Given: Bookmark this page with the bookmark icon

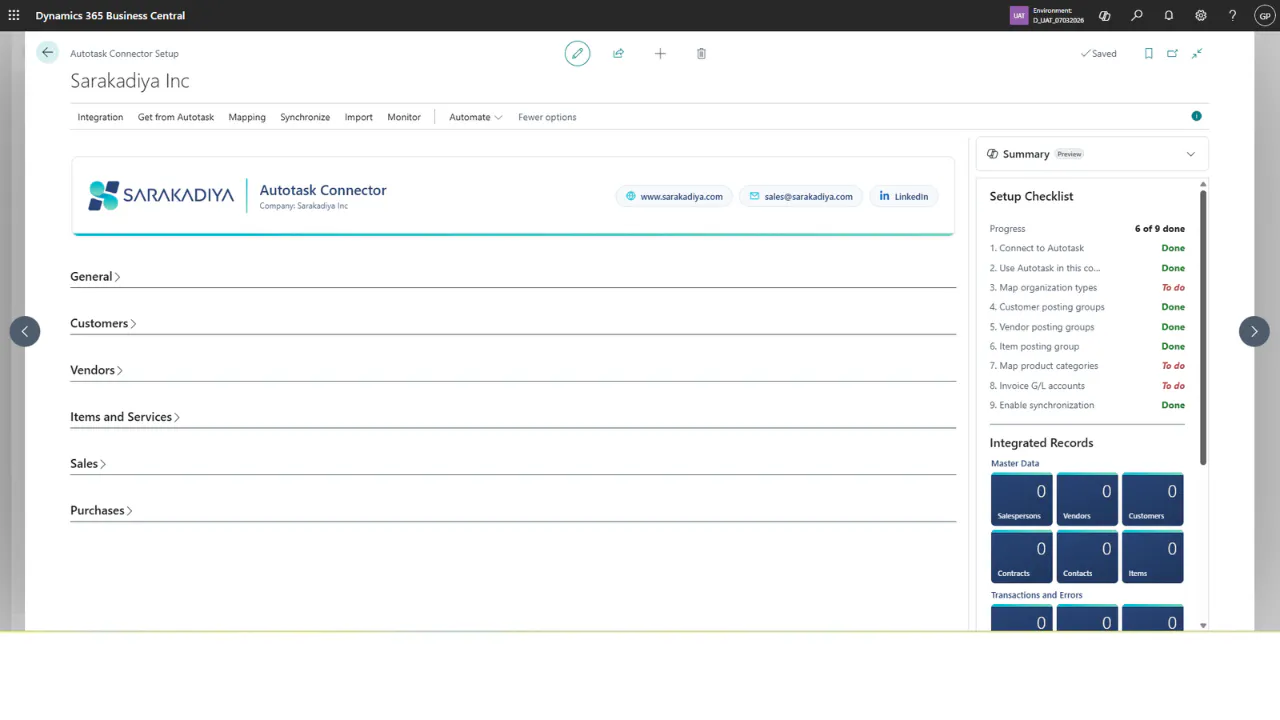Looking at the screenshot, I should pyautogui.click(x=1148, y=53).
